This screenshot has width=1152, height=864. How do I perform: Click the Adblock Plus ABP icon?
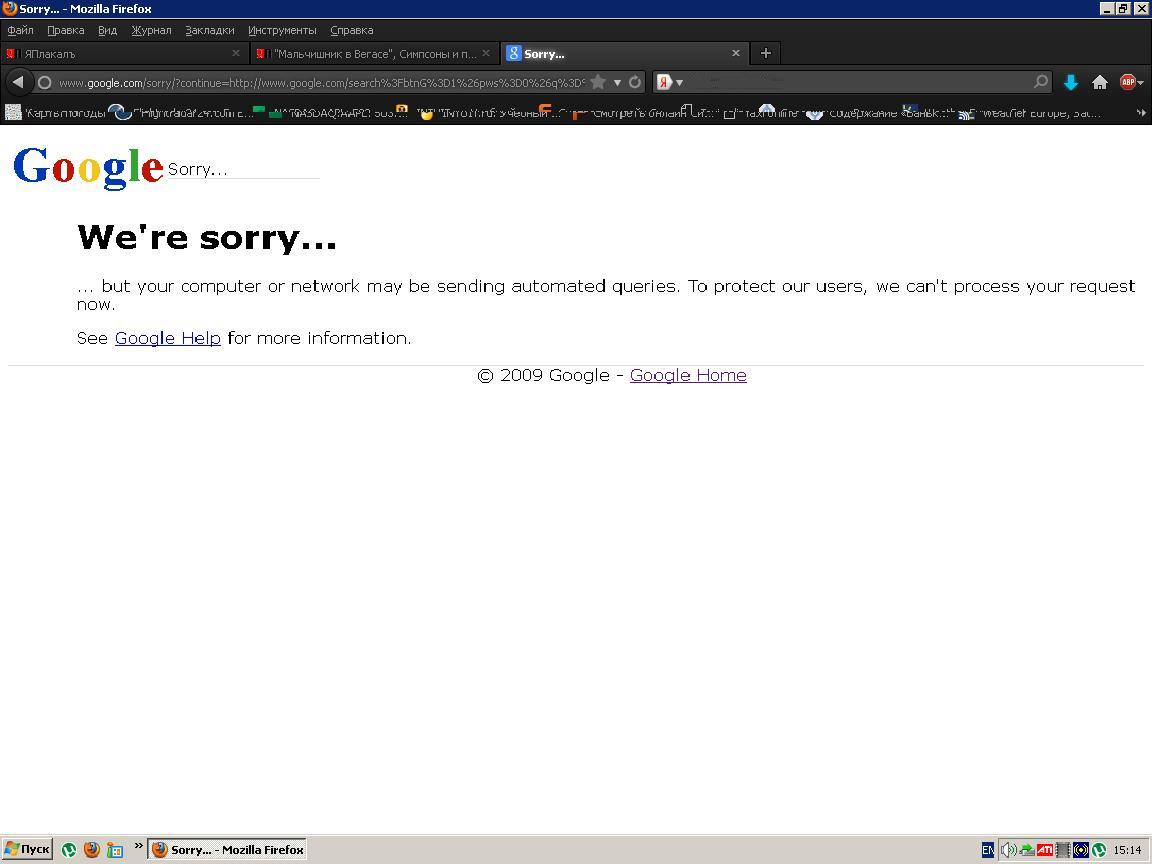point(1128,82)
